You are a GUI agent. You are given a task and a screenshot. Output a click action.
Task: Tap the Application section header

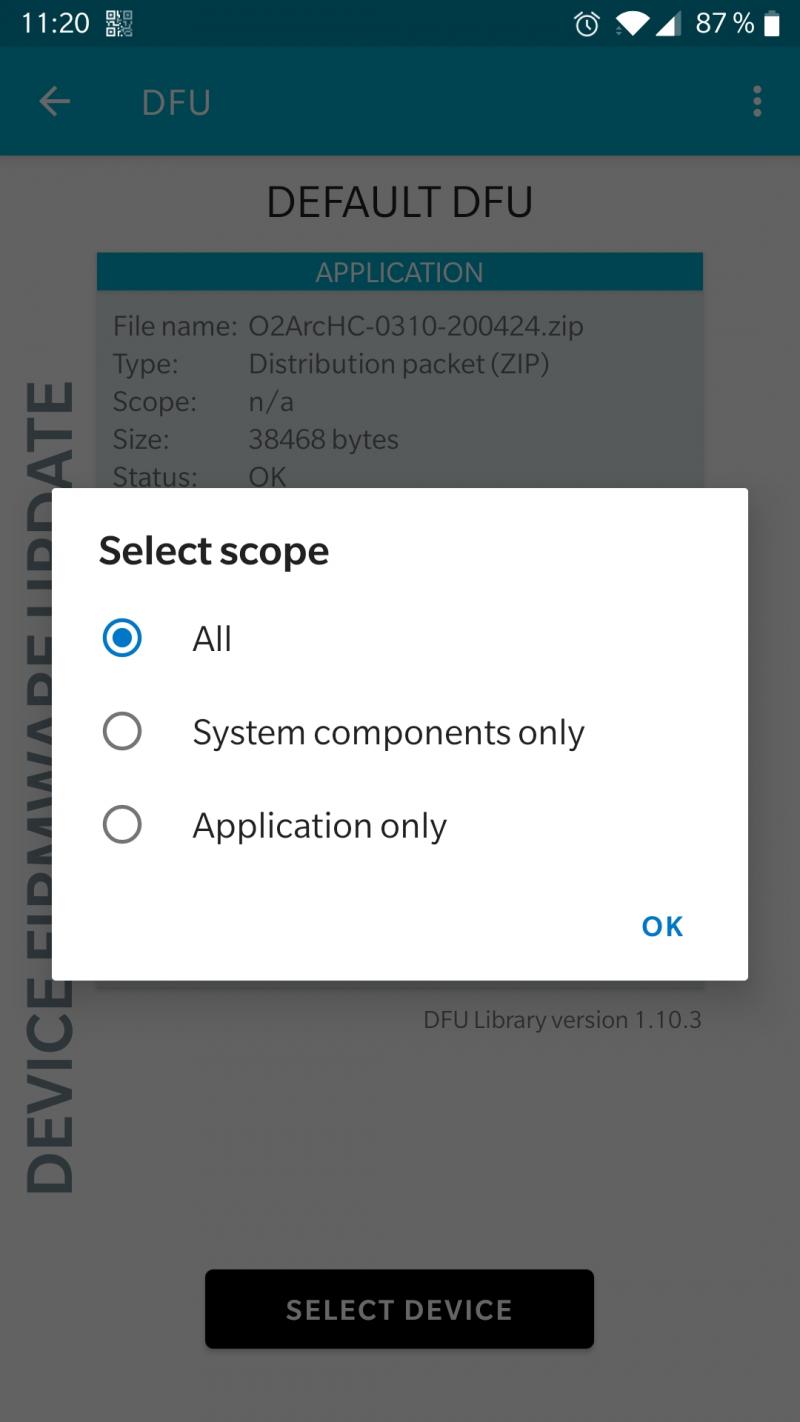(x=399, y=272)
